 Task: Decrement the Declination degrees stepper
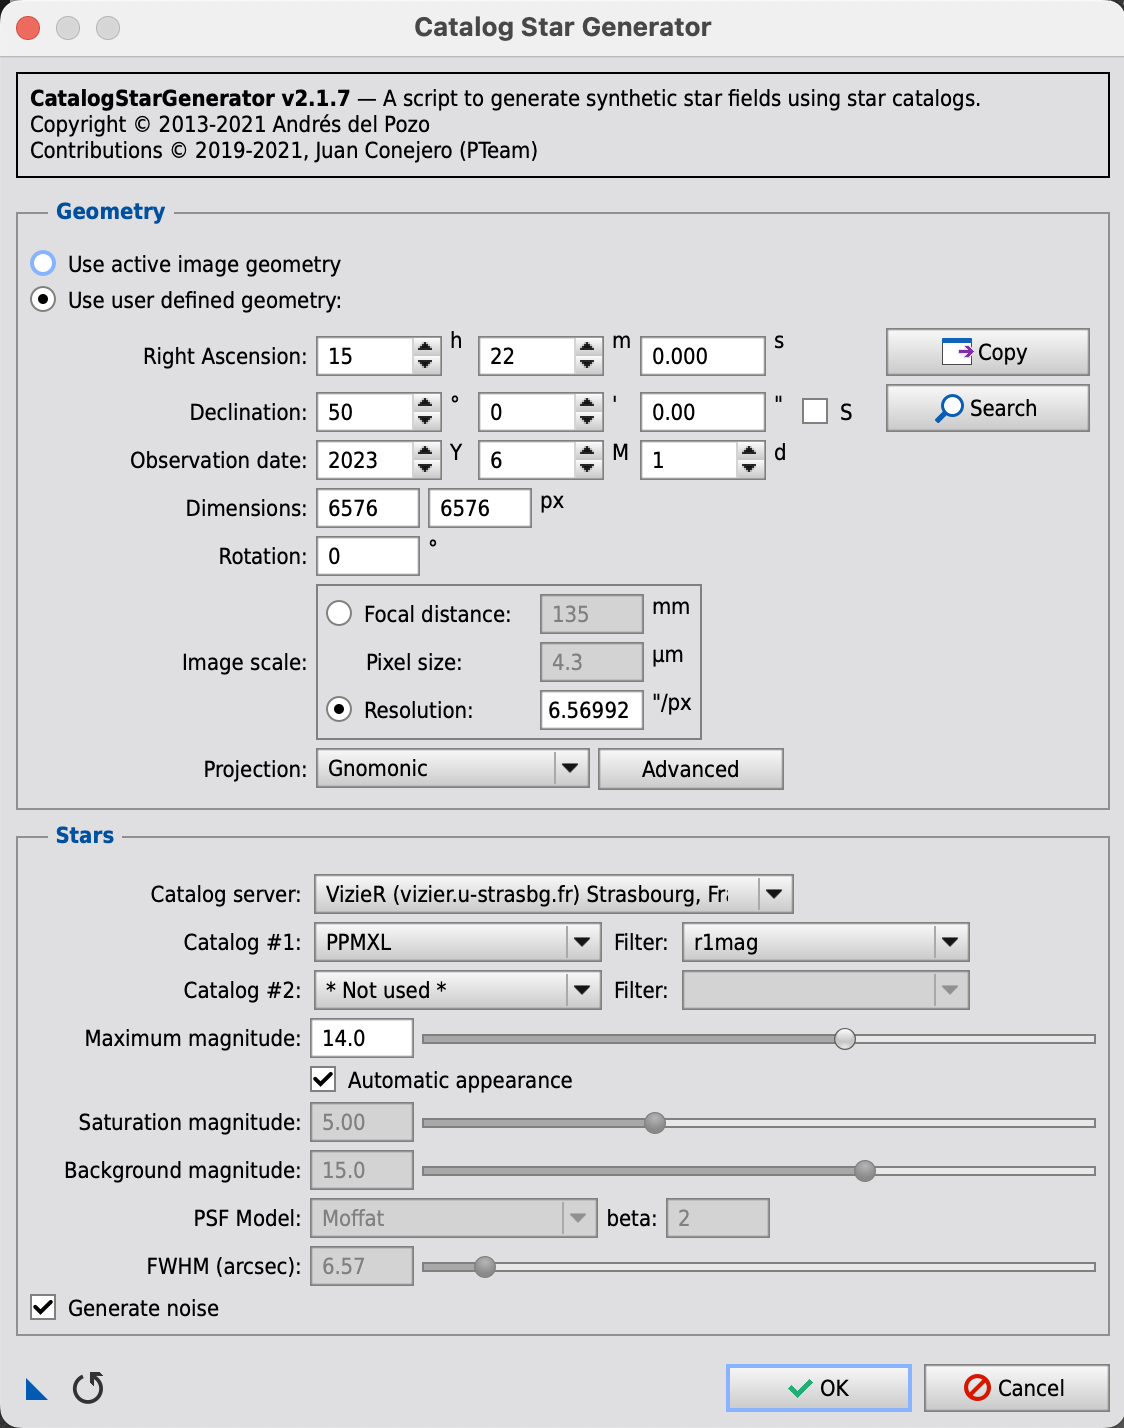pyautogui.click(x=426, y=421)
